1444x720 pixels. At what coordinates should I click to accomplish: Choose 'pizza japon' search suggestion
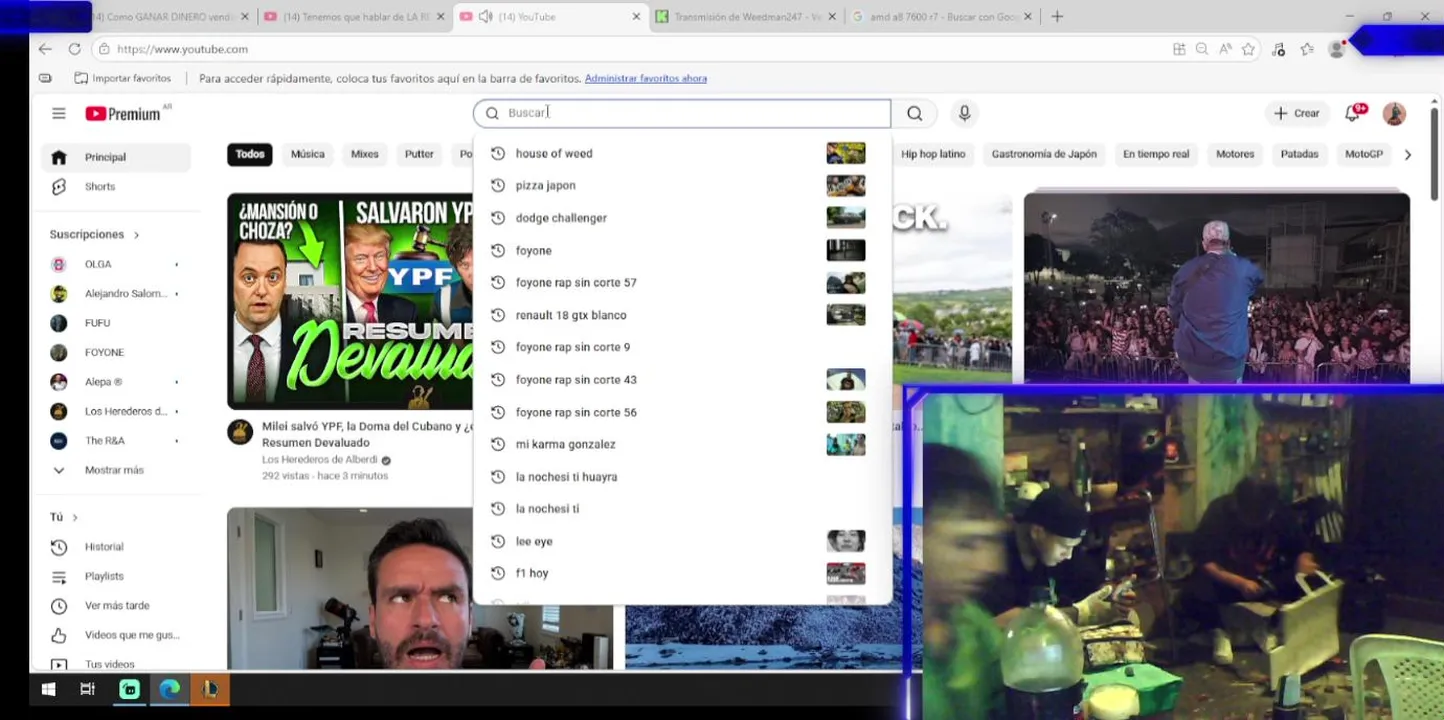682,186
